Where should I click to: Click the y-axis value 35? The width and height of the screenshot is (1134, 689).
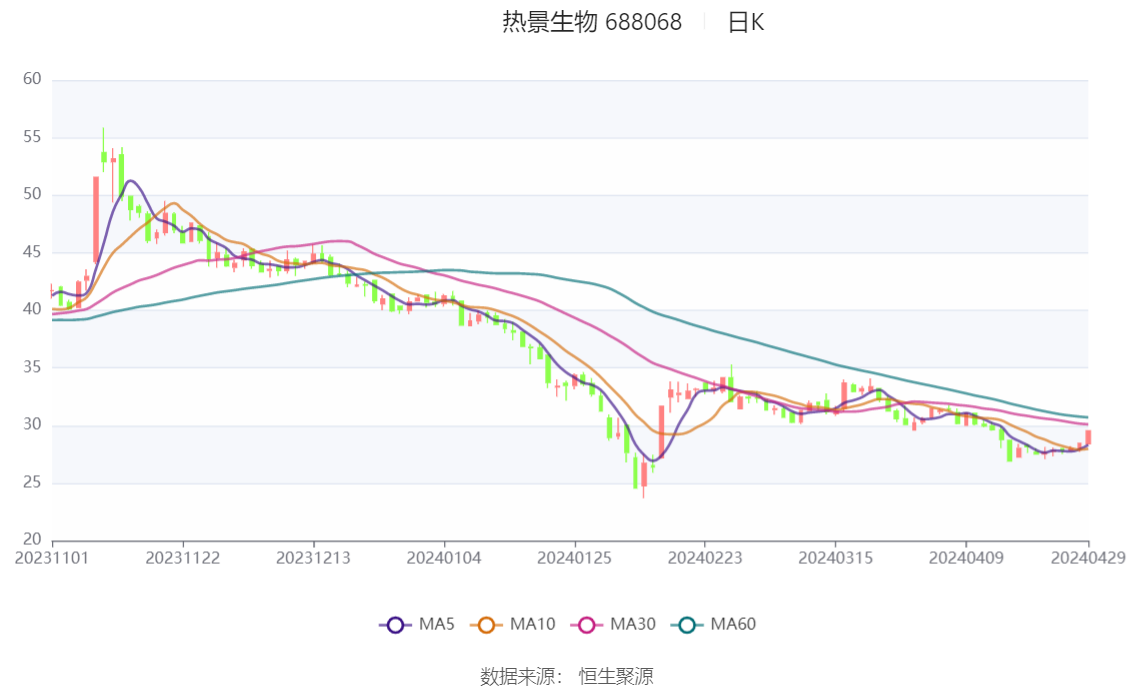(x=32, y=367)
